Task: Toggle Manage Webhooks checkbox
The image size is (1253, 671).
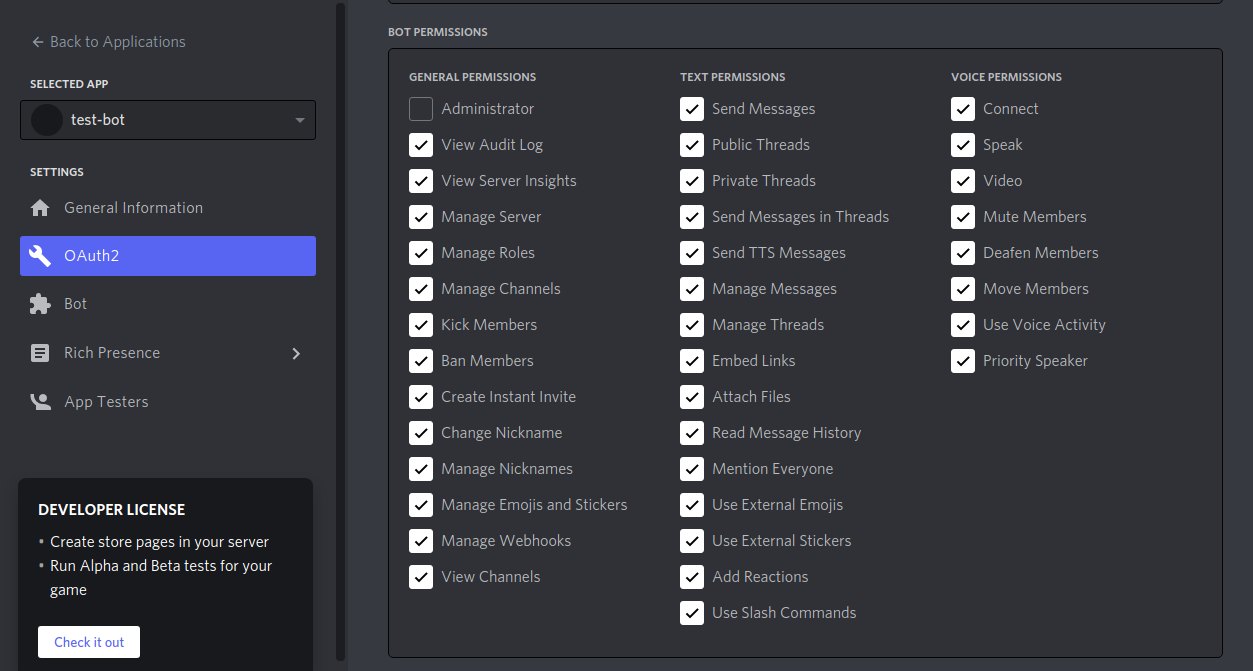Action: tap(421, 541)
